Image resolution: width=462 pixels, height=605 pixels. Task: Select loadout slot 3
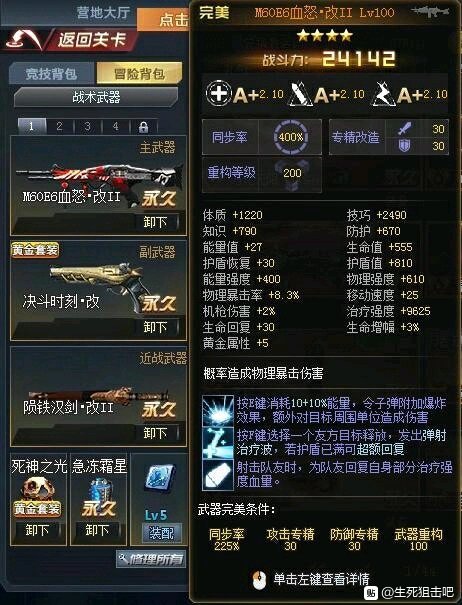[x=88, y=127]
